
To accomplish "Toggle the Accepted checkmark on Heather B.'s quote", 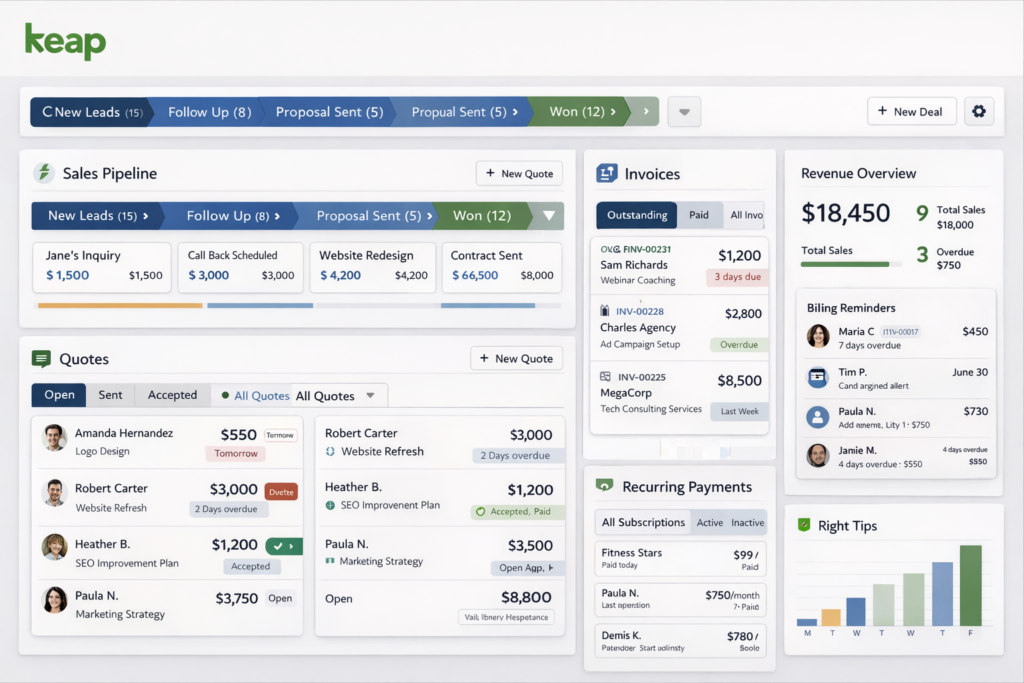I will (280, 546).
